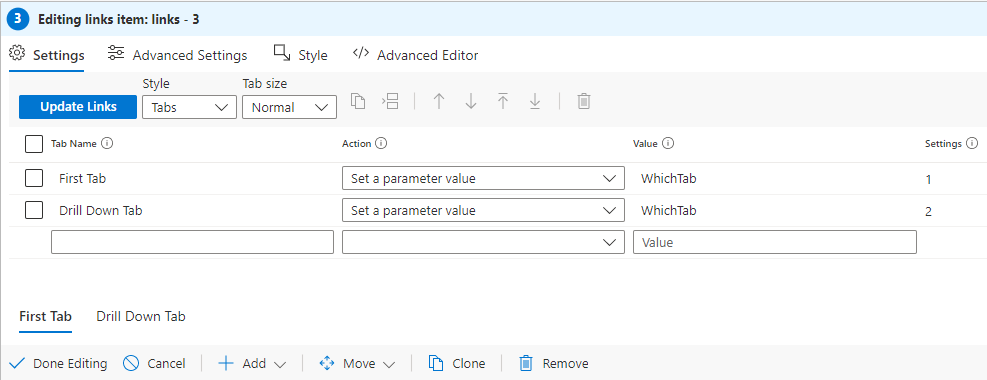Click the insert link row icon
Viewport: 987px width, 380px height.
(x=390, y=101)
